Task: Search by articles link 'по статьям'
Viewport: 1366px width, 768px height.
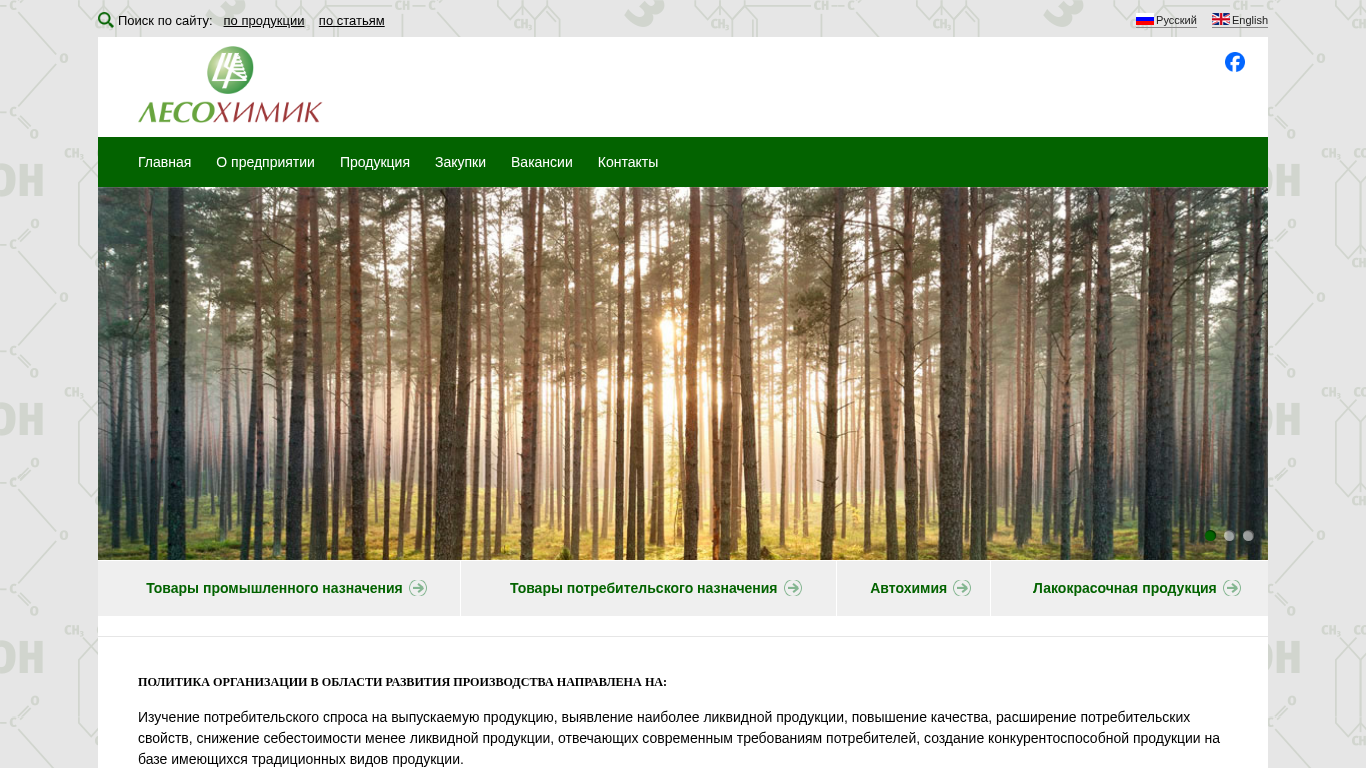Action: point(352,21)
